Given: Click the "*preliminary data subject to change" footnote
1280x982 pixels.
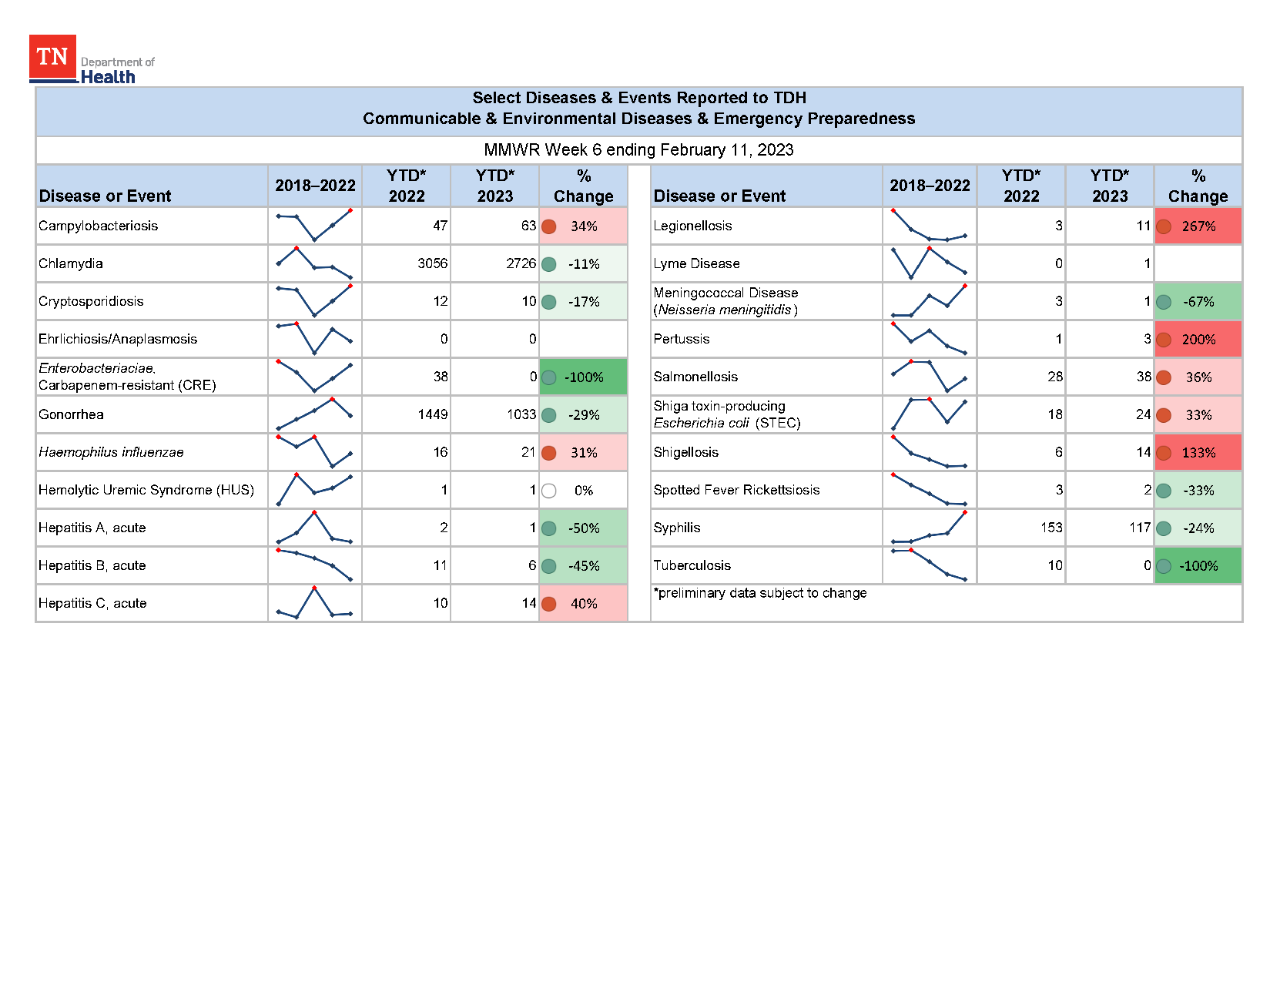Looking at the screenshot, I should point(760,593).
